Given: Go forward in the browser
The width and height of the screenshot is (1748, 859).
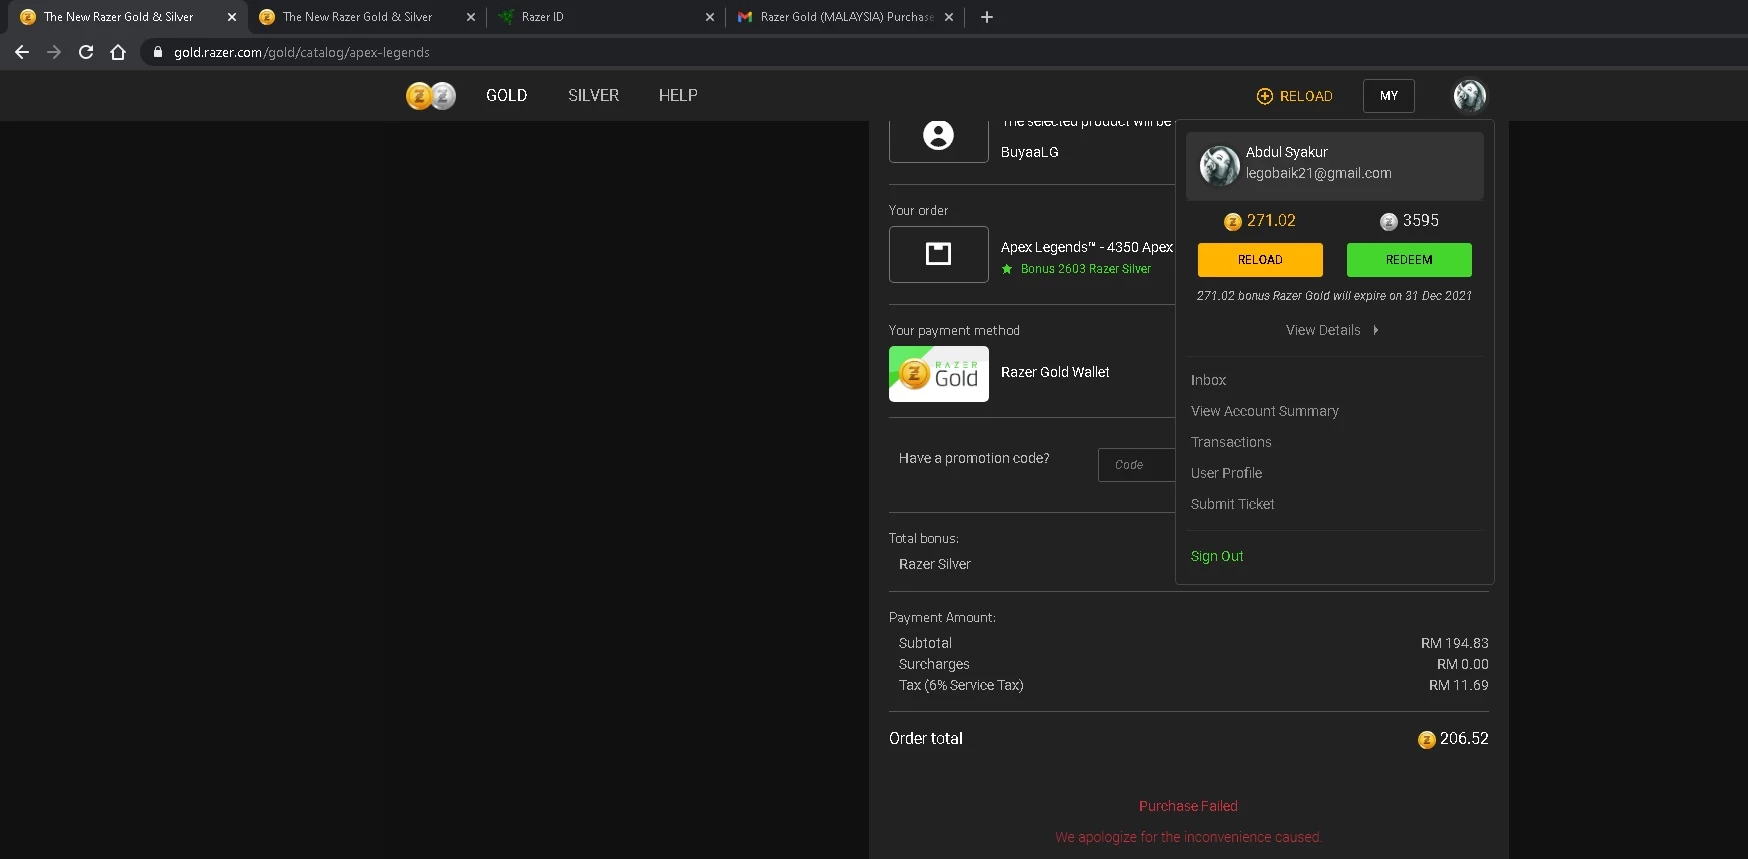Looking at the screenshot, I should [54, 52].
